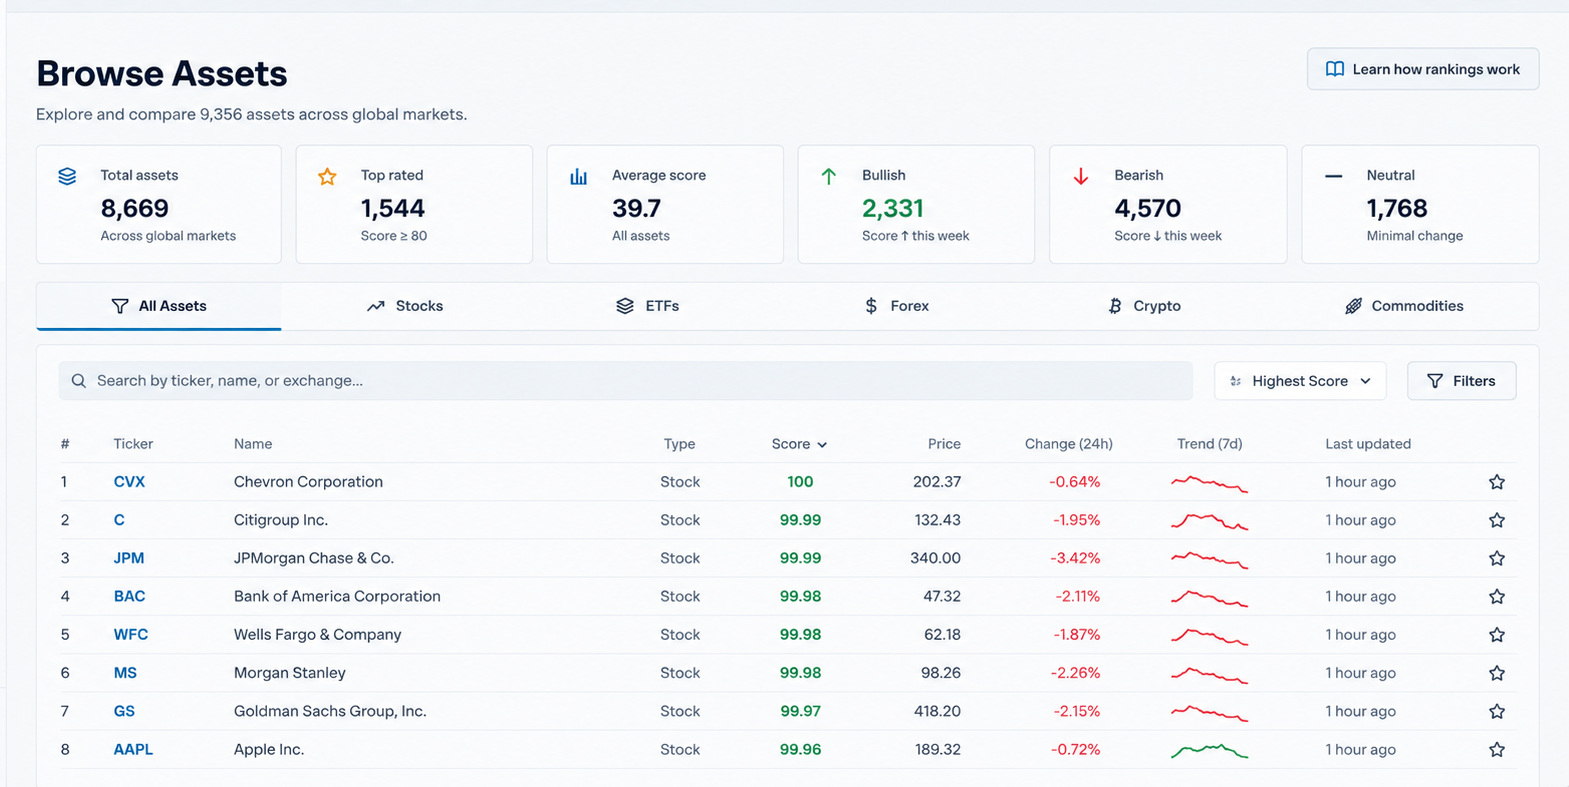Screen dimensions: 1569x787
Task: Click the dash icon on Neutral card
Action: 1333,176
